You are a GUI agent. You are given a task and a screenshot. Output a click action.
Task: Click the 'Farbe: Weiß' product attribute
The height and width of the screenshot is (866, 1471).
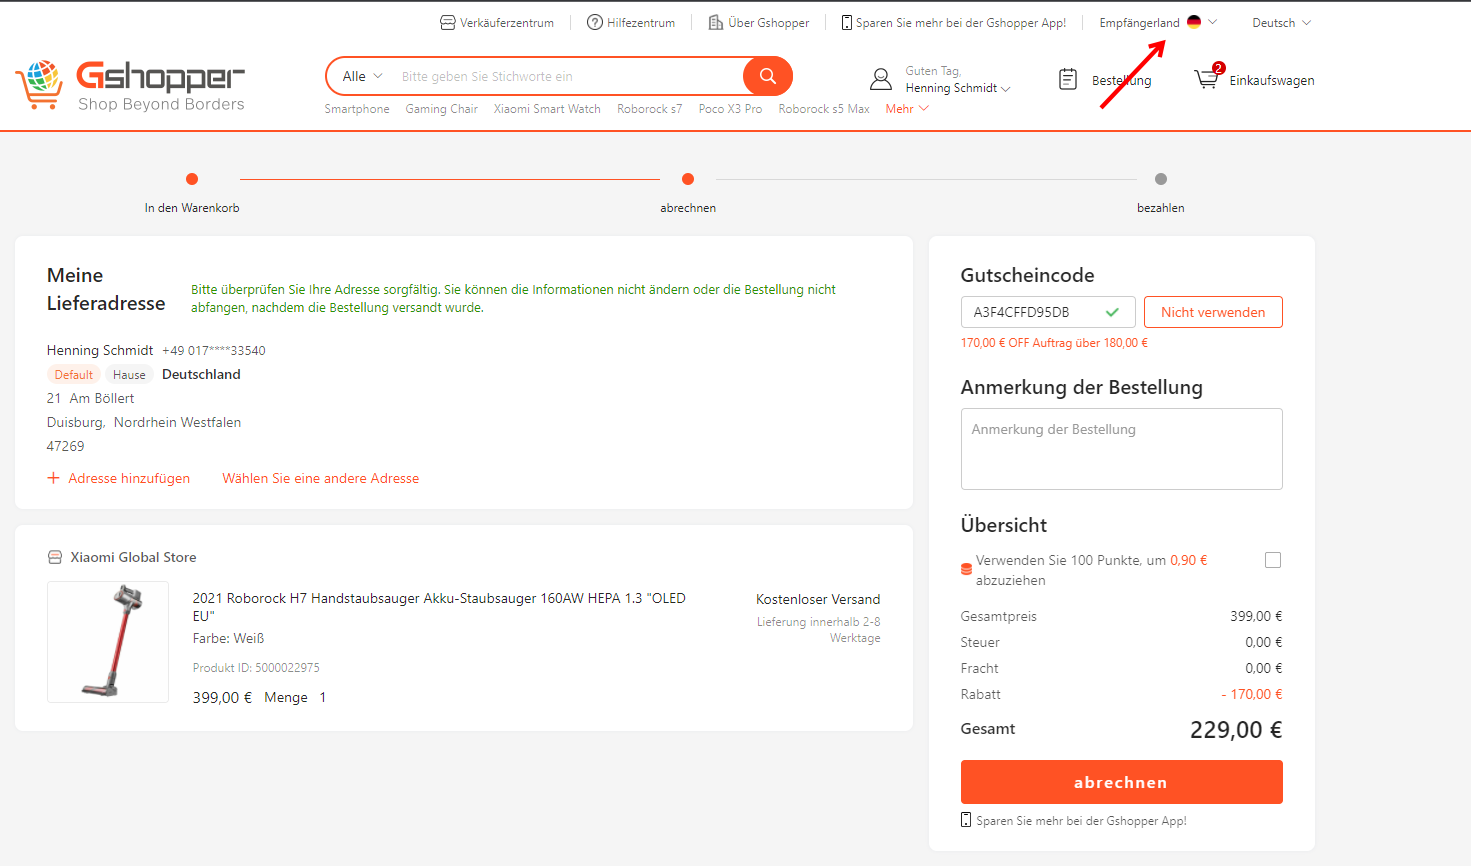coord(228,638)
